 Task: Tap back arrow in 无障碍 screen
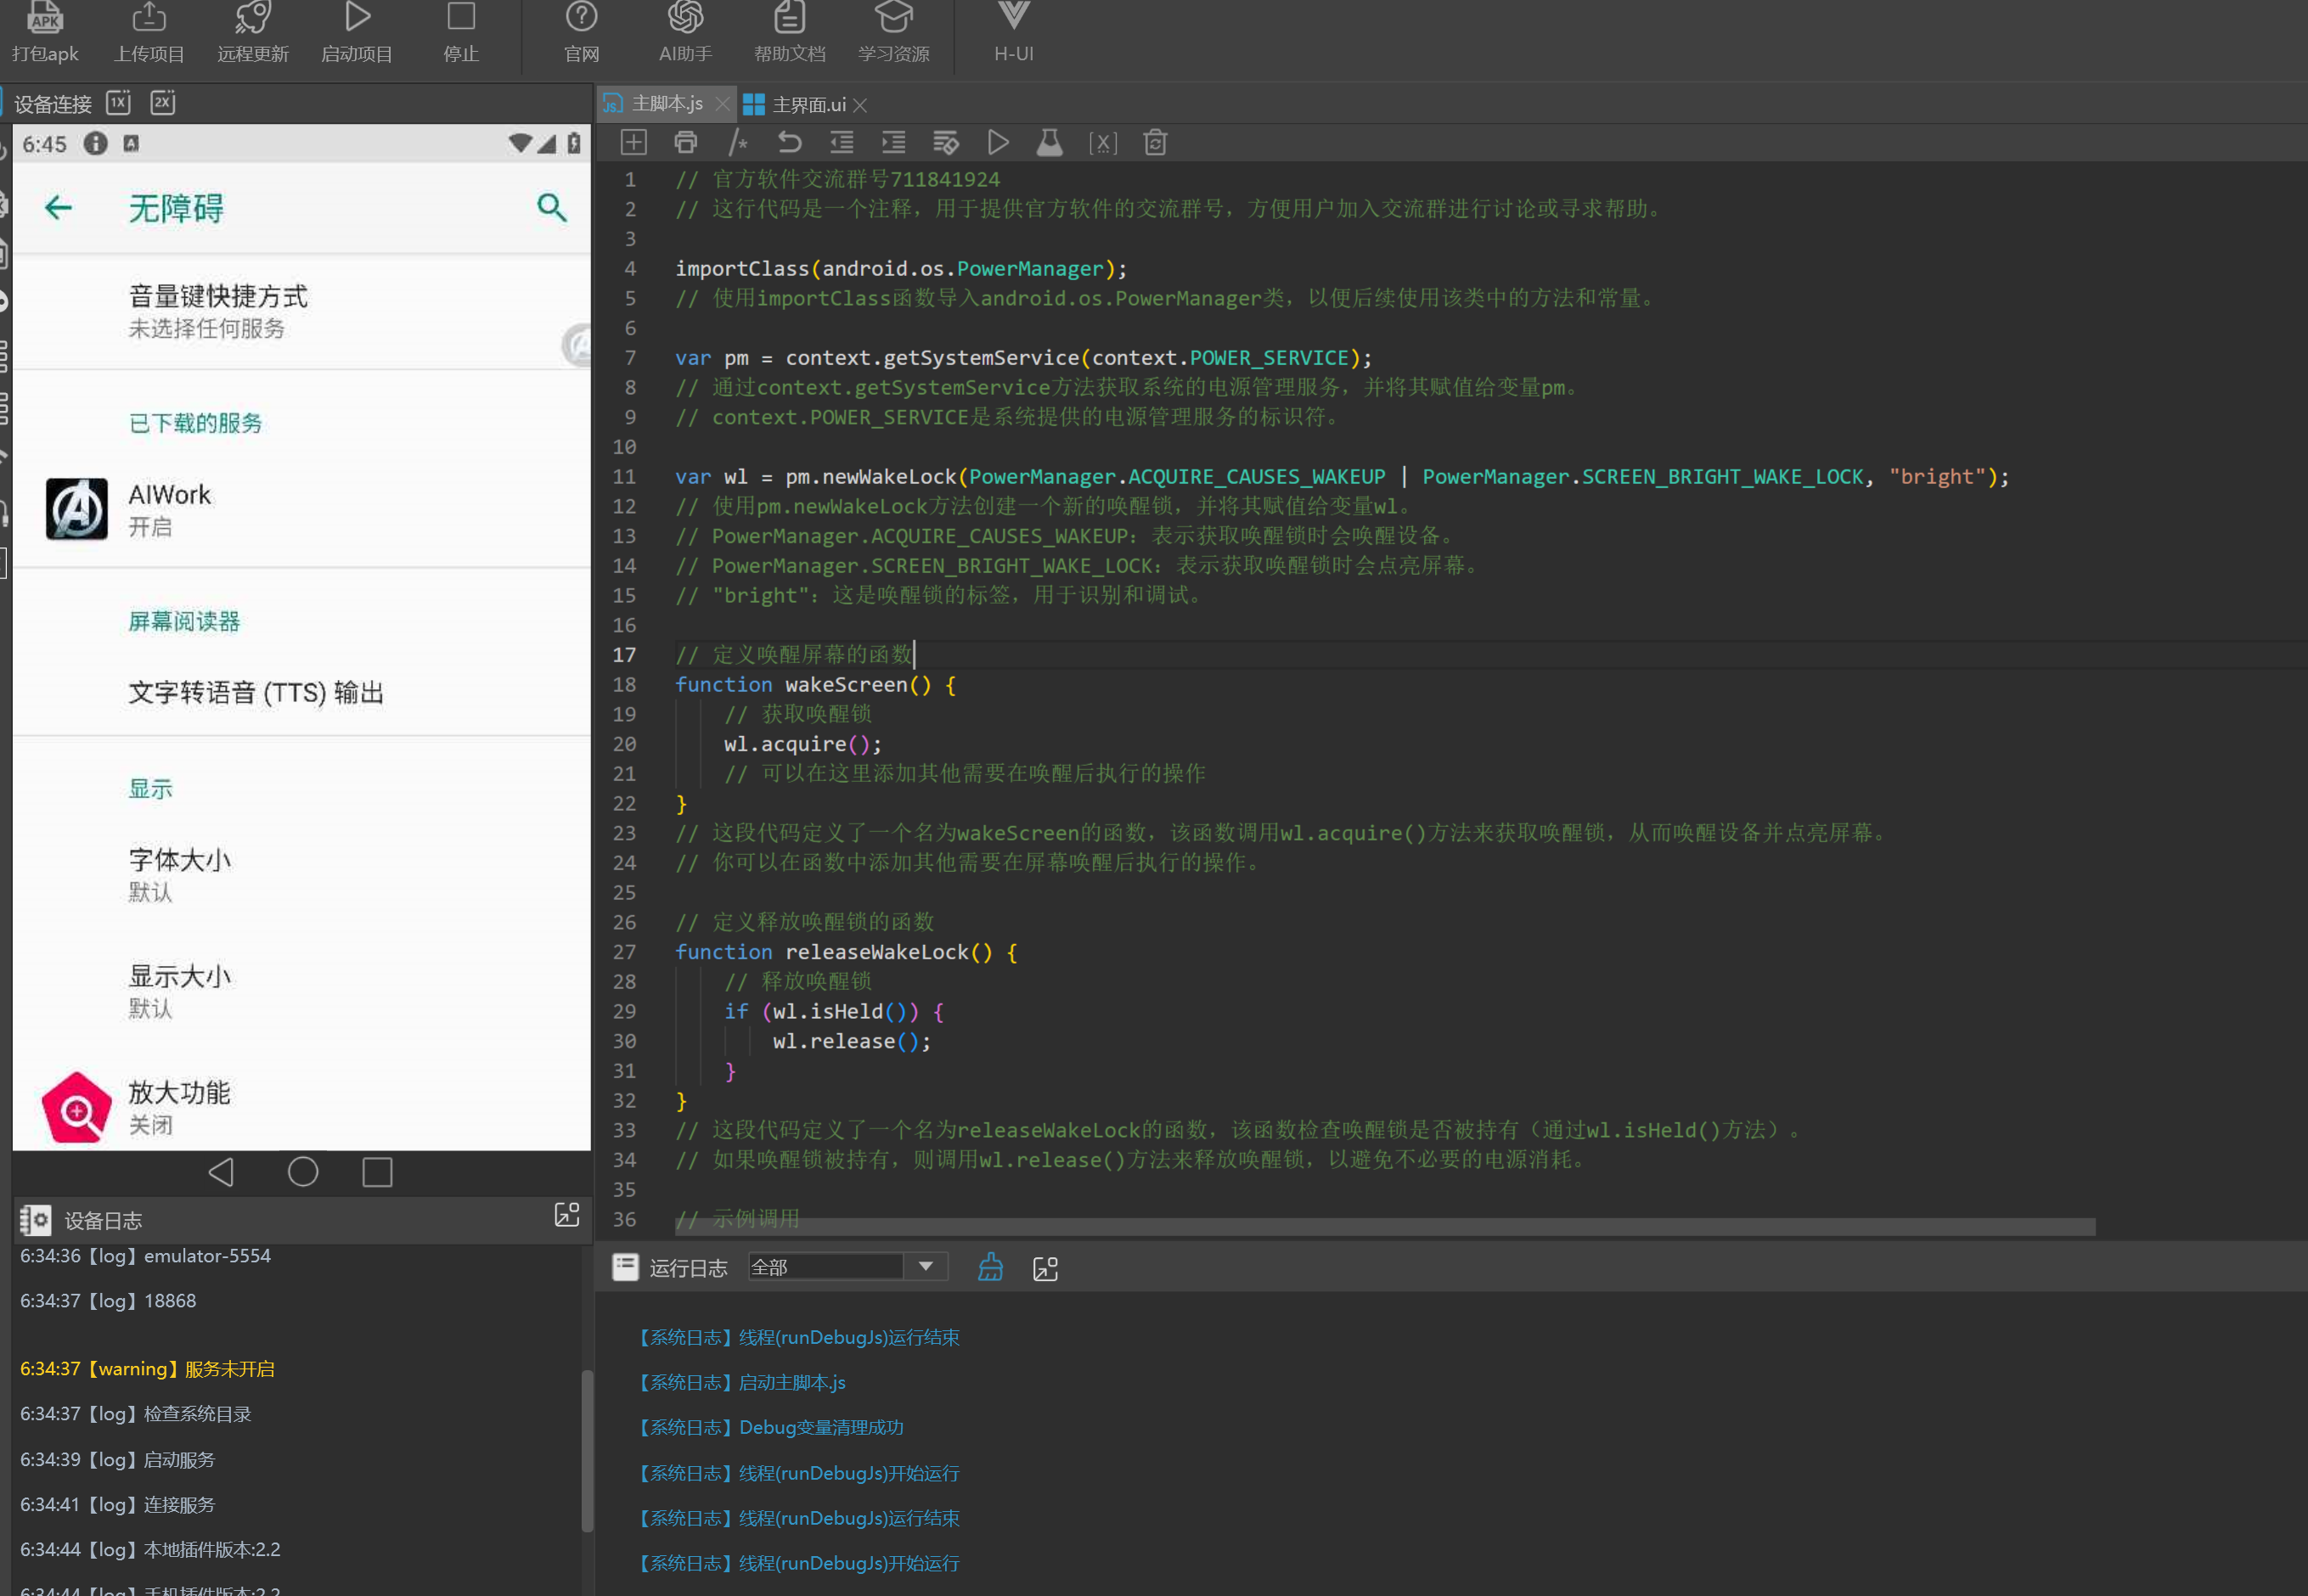pyautogui.click(x=58, y=207)
